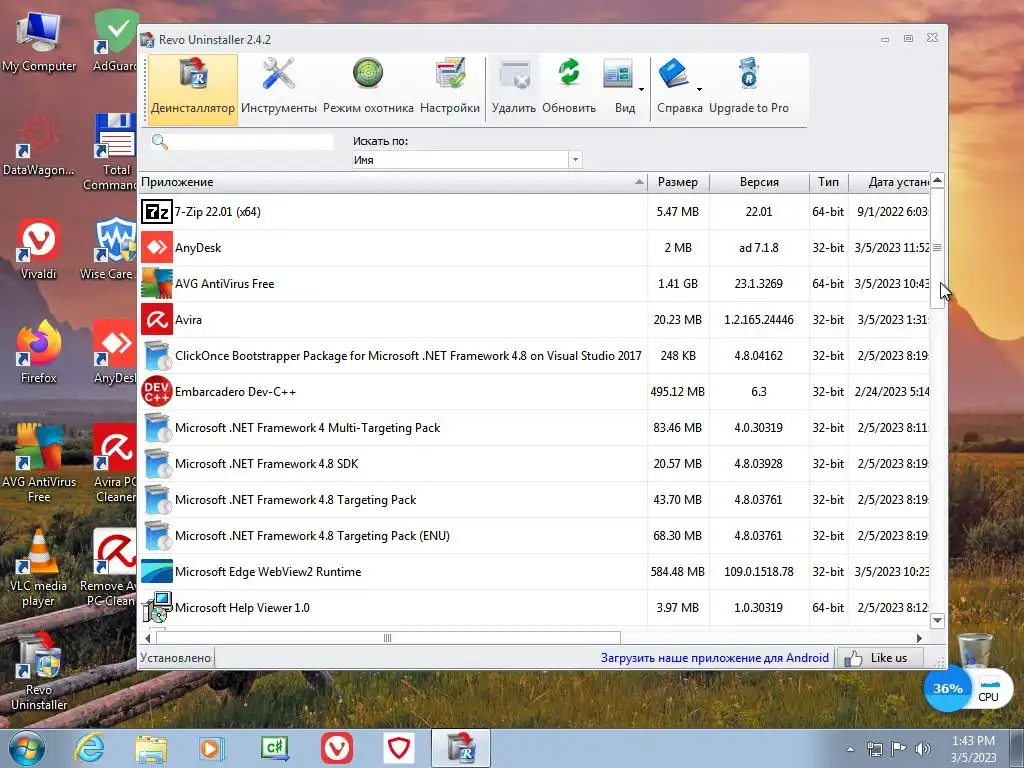Activate Режим охотника hunter mode
The image size is (1024, 768).
[368, 88]
